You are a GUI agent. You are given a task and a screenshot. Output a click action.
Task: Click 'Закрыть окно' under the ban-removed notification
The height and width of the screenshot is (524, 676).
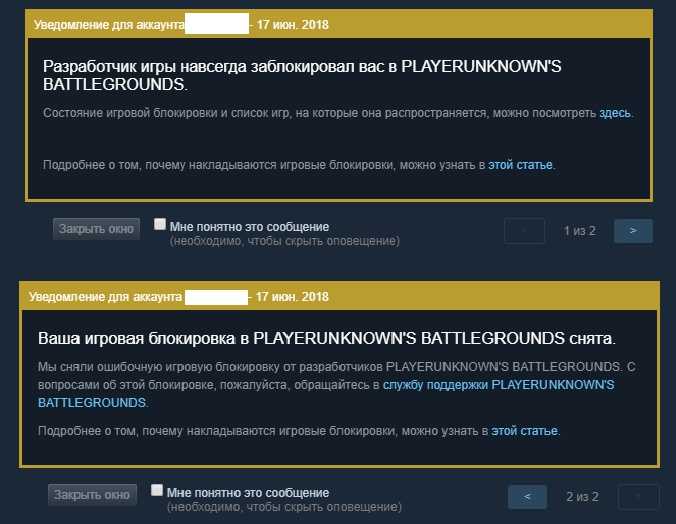[92, 495]
